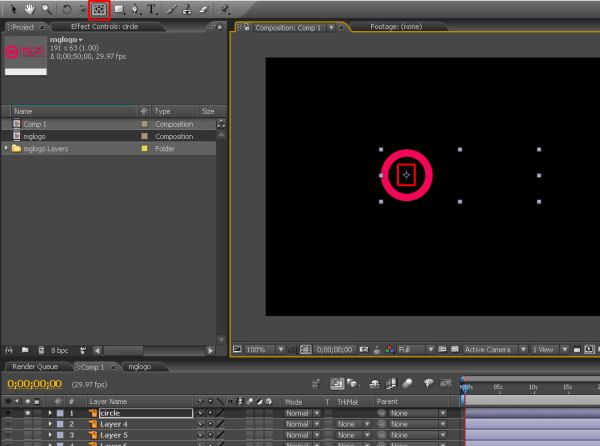Click the Show Last Snapshot icon

pos(377,350)
